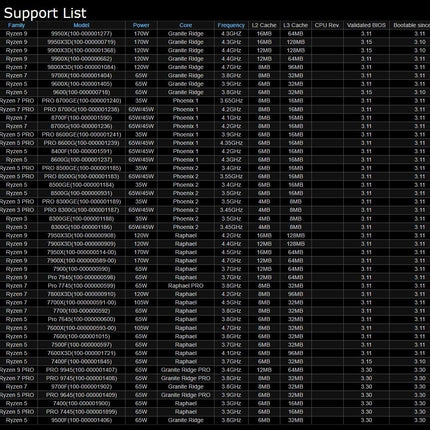Image resolution: width=430 pixels, height=430 pixels.
Task: Click the Core column header
Action: point(185,25)
